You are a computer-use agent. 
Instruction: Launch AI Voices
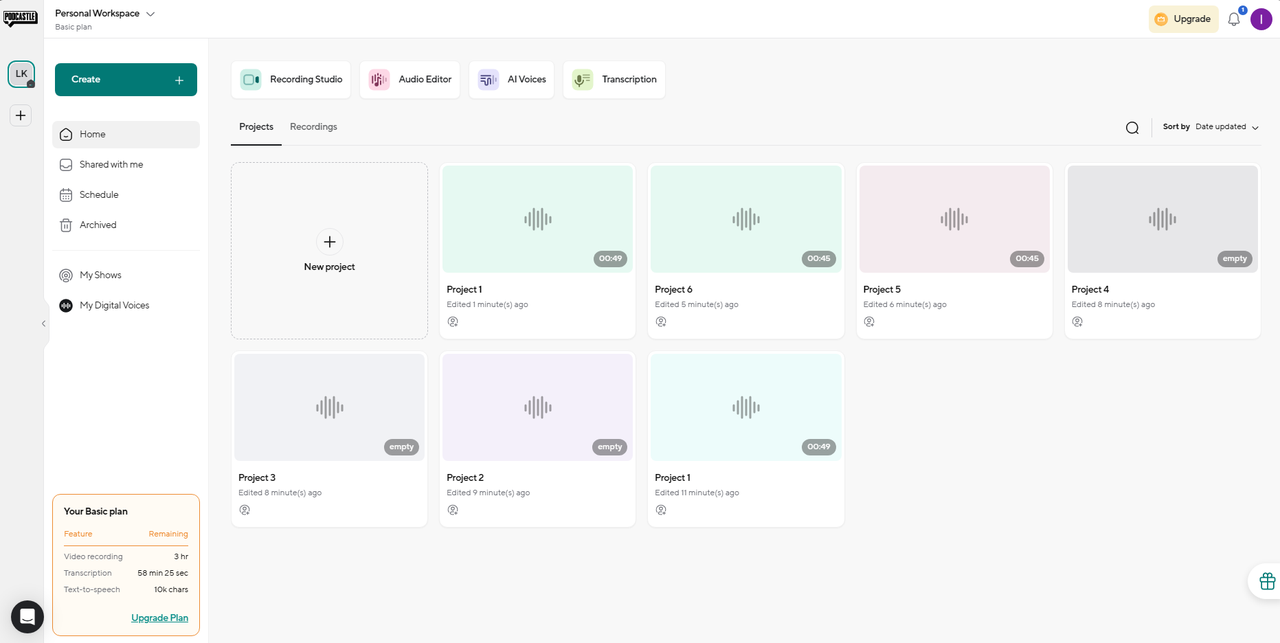coord(511,80)
